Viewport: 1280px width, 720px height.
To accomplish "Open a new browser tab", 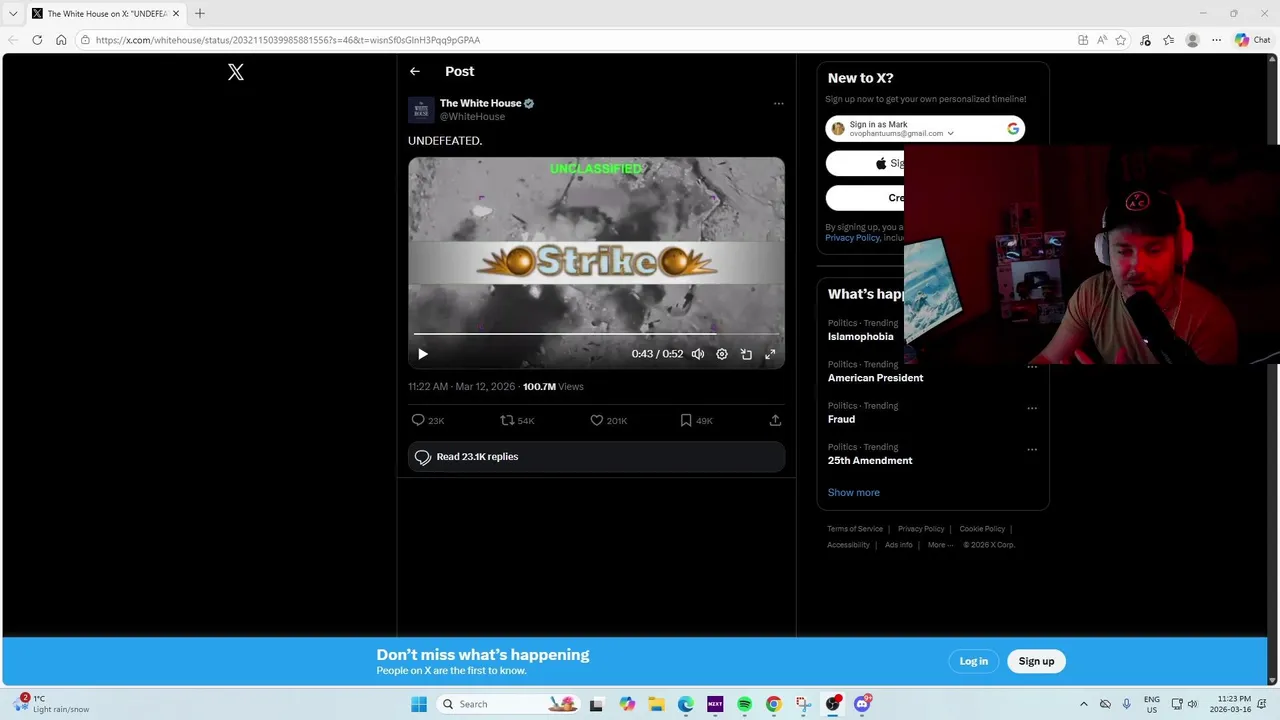I will [x=200, y=14].
